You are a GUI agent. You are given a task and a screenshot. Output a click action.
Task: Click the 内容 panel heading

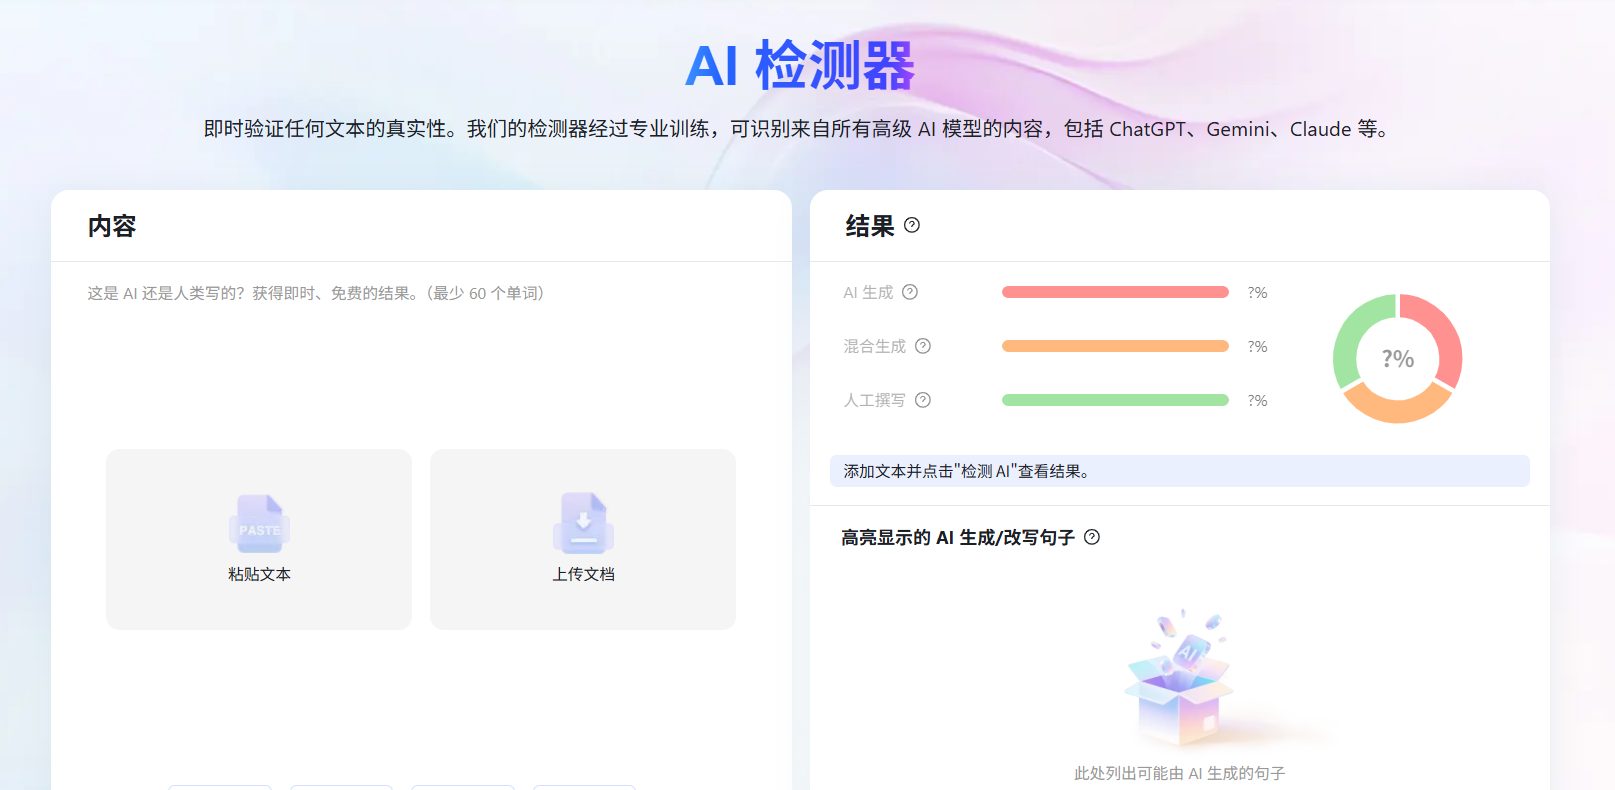click(x=112, y=226)
